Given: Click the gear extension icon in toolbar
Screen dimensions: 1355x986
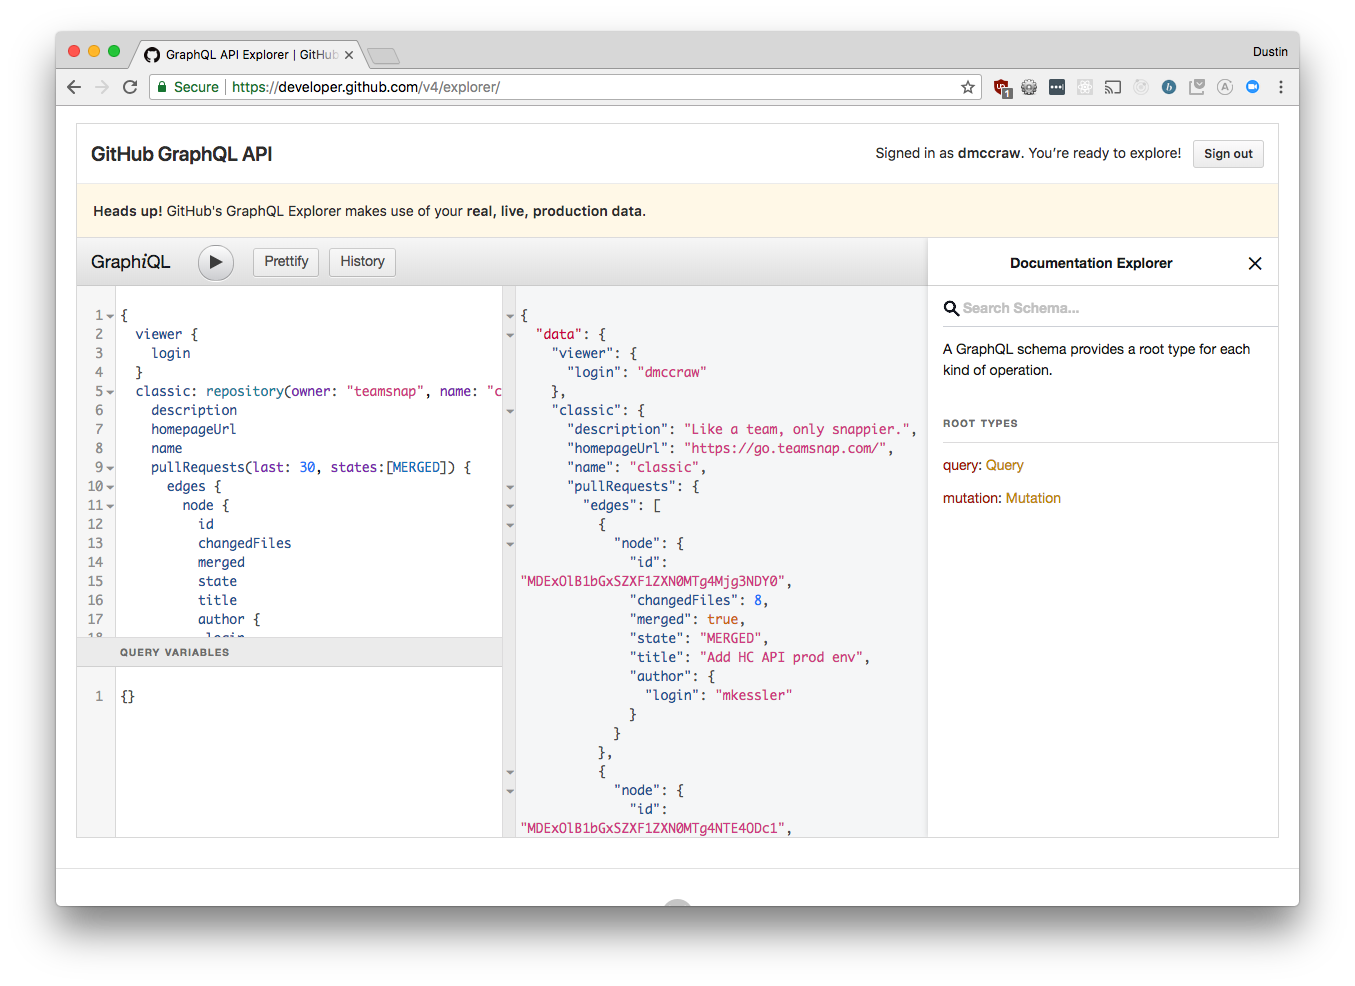Looking at the screenshot, I should click(1029, 87).
